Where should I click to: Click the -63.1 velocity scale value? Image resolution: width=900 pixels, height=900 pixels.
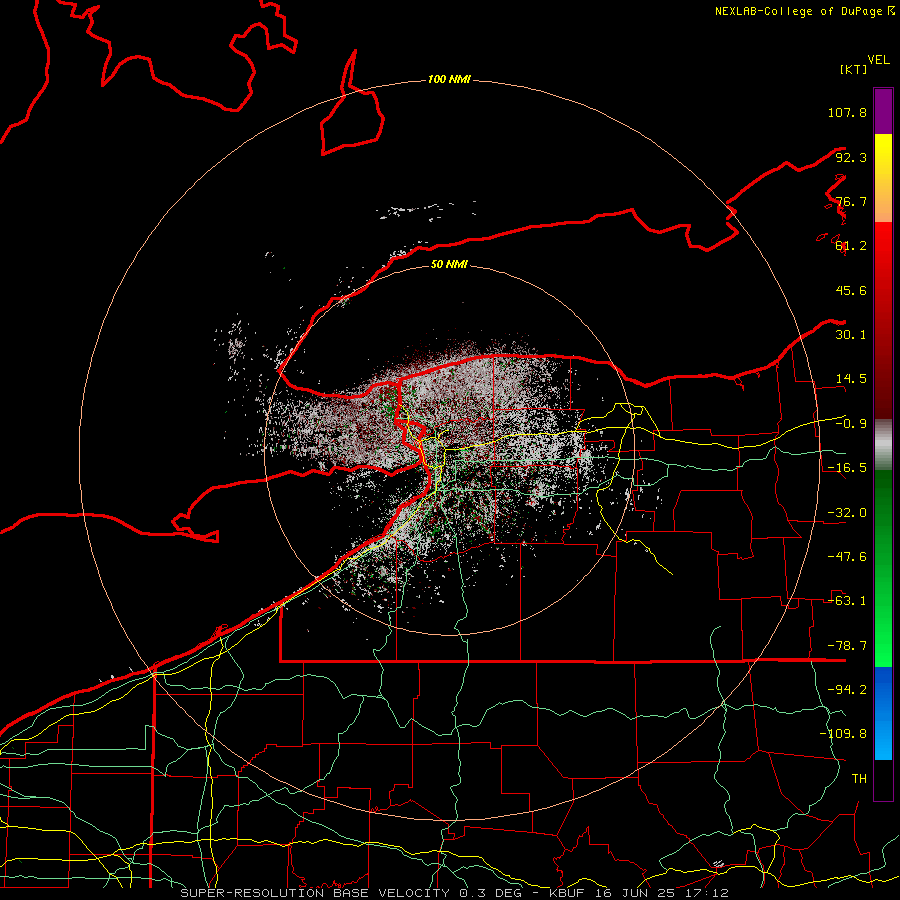click(x=847, y=601)
